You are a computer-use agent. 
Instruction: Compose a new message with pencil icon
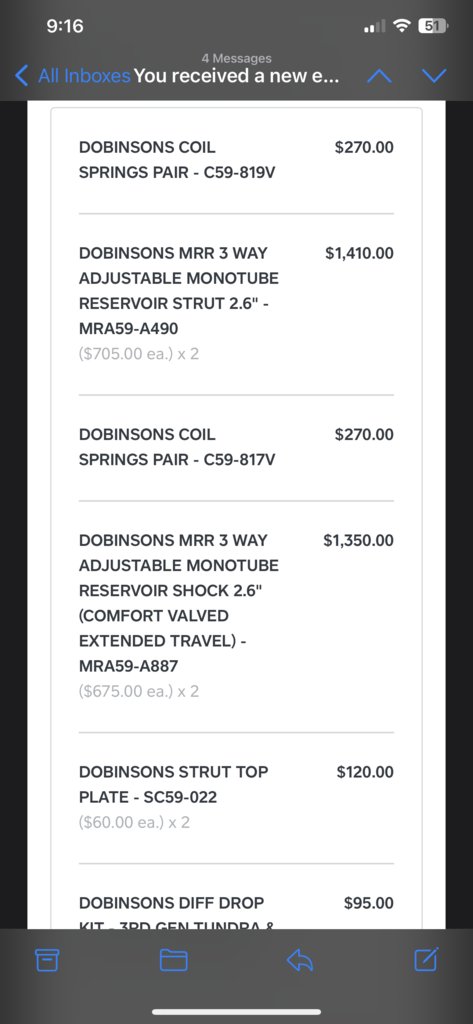coord(426,959)
